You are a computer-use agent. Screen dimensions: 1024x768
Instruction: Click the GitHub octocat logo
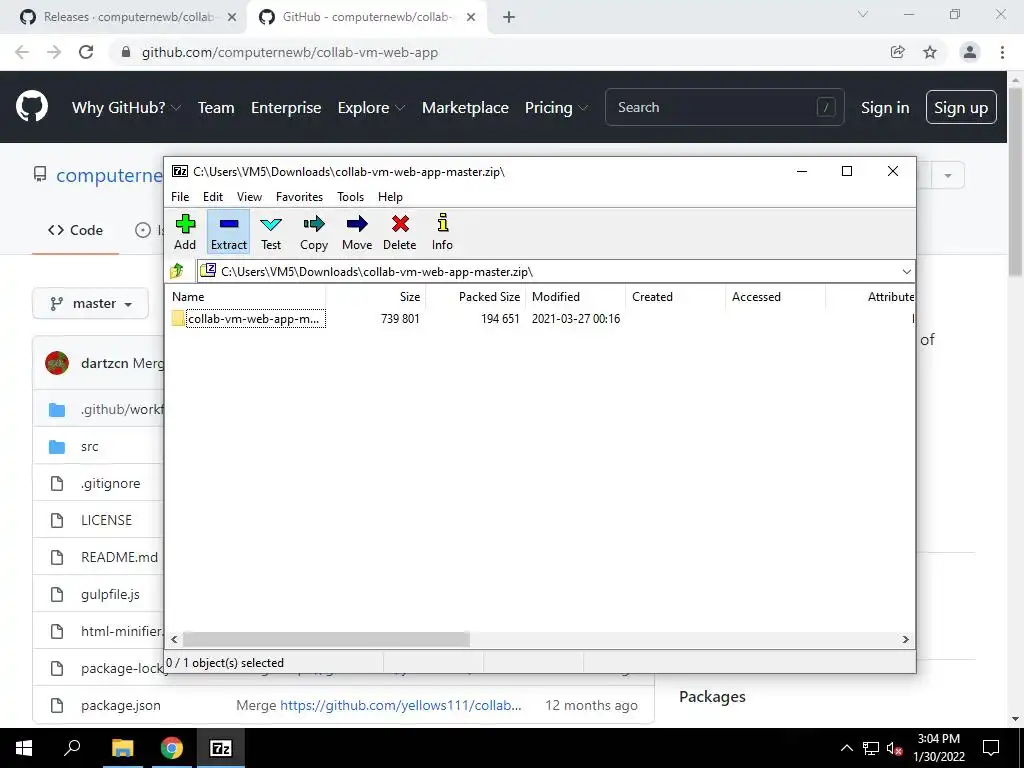(31, 107)
